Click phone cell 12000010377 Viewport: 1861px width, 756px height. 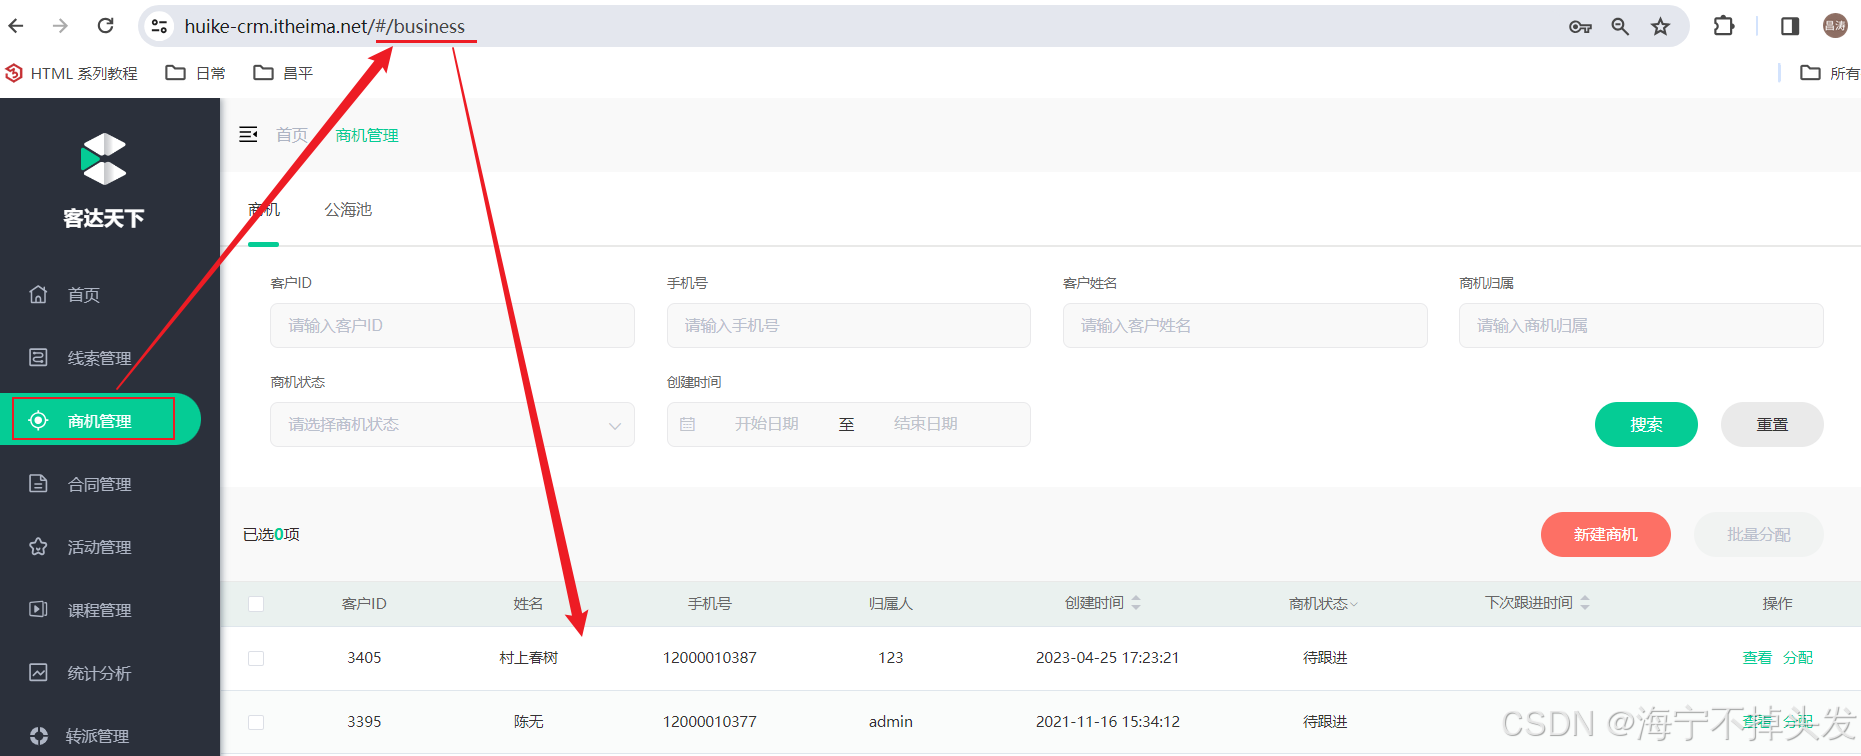click(x=710, y=721)
